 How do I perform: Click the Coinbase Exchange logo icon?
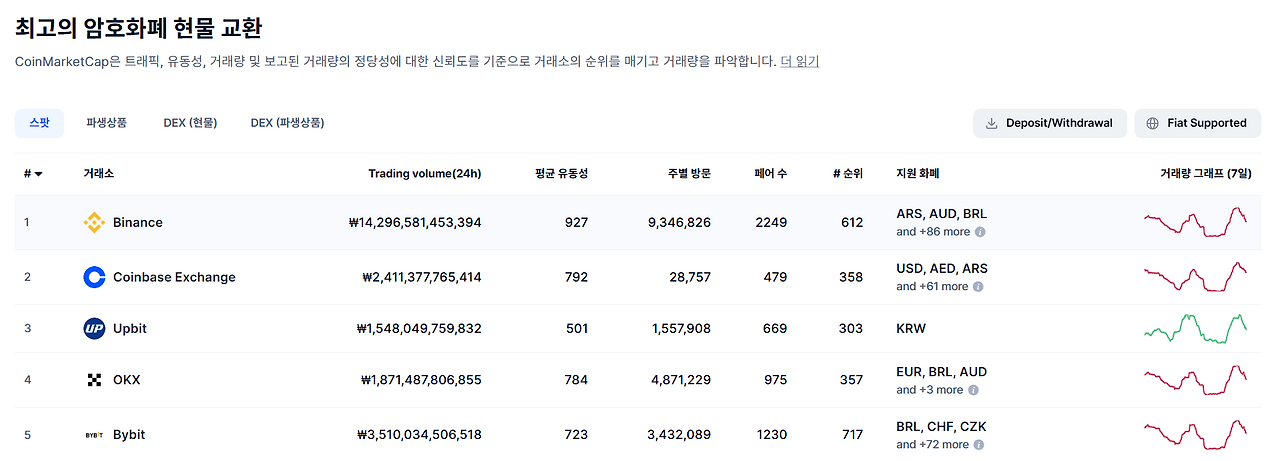[94, 277]
